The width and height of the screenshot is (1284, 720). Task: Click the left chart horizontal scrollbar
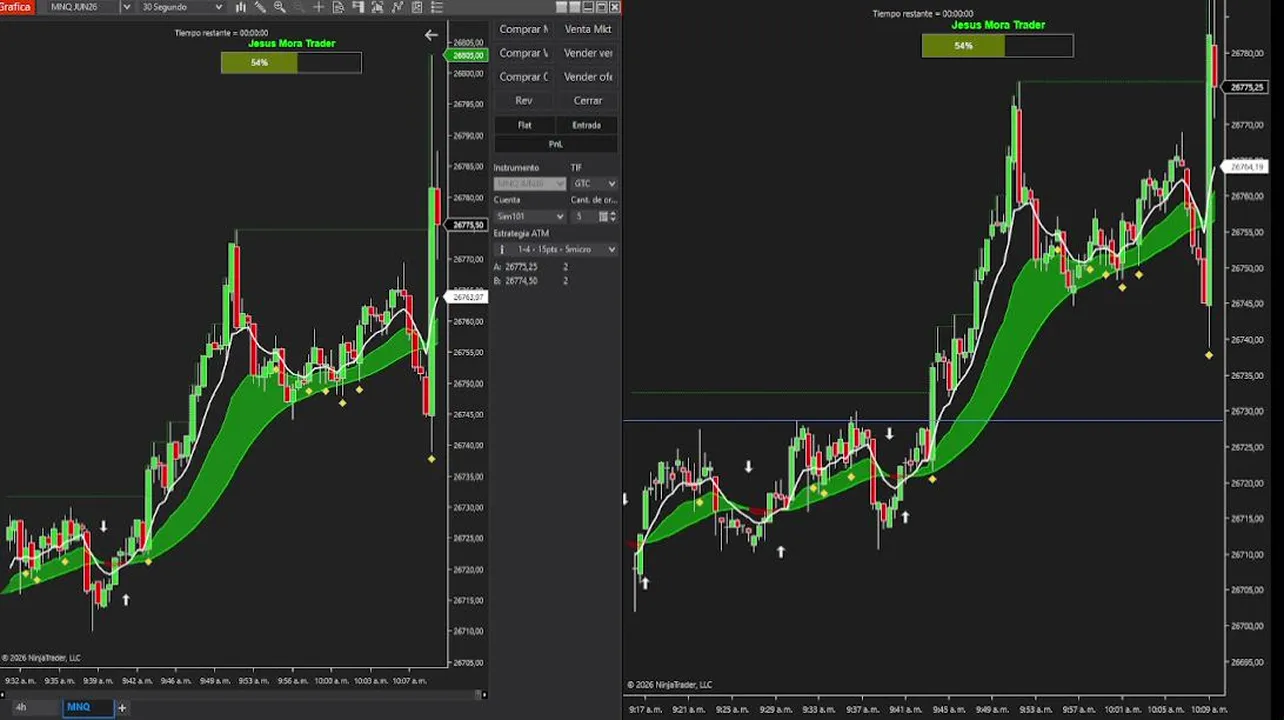point(243,694)
